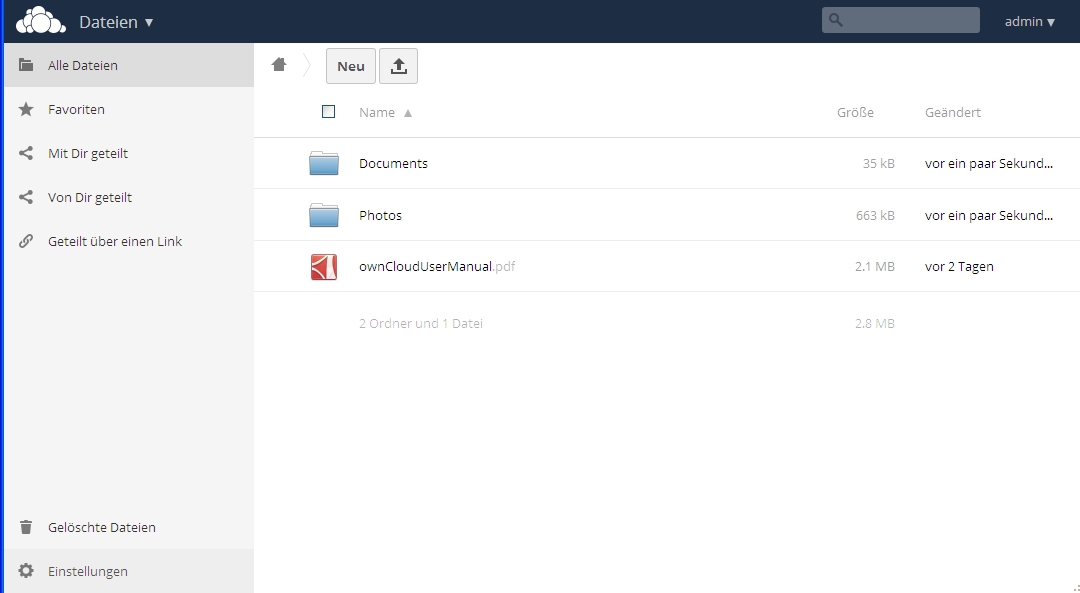Screen dimensions: 1080x593
Task: Open Geteilt über einen Link view
Action: pos(129,241)
